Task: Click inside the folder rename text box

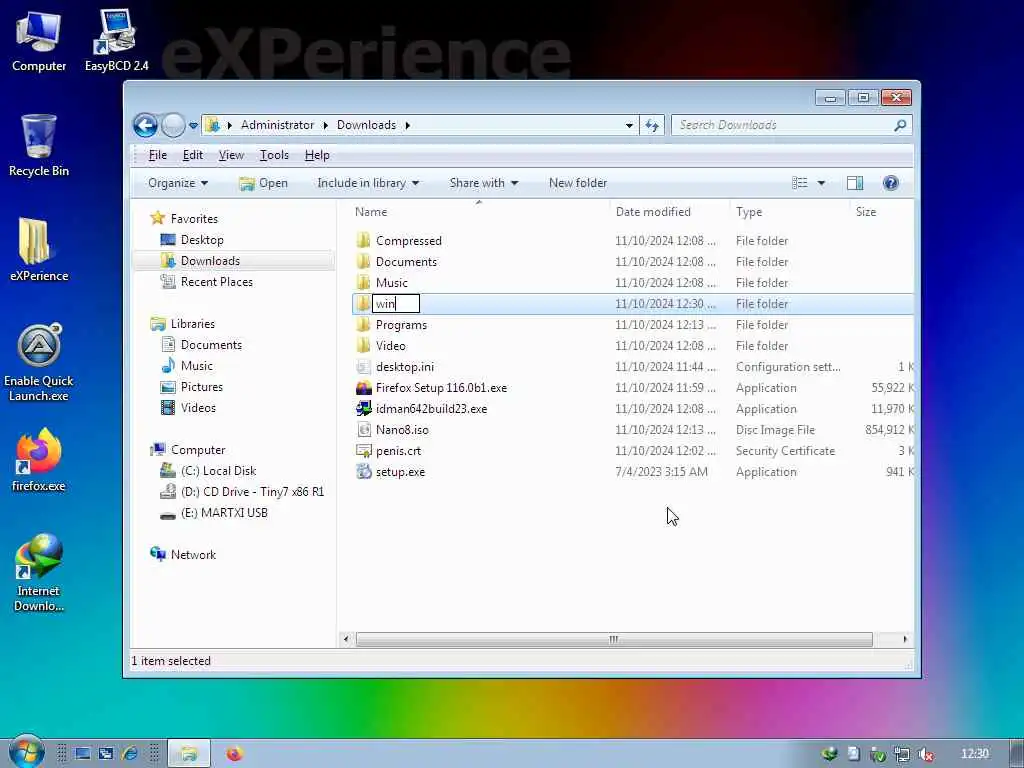Action: [x=396, y=304]
